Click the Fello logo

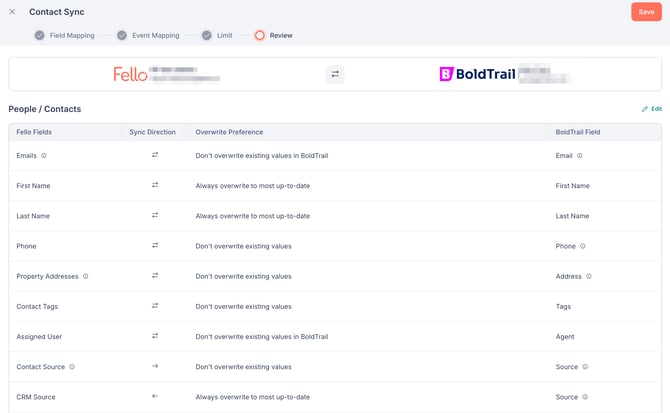coord(131,74)
